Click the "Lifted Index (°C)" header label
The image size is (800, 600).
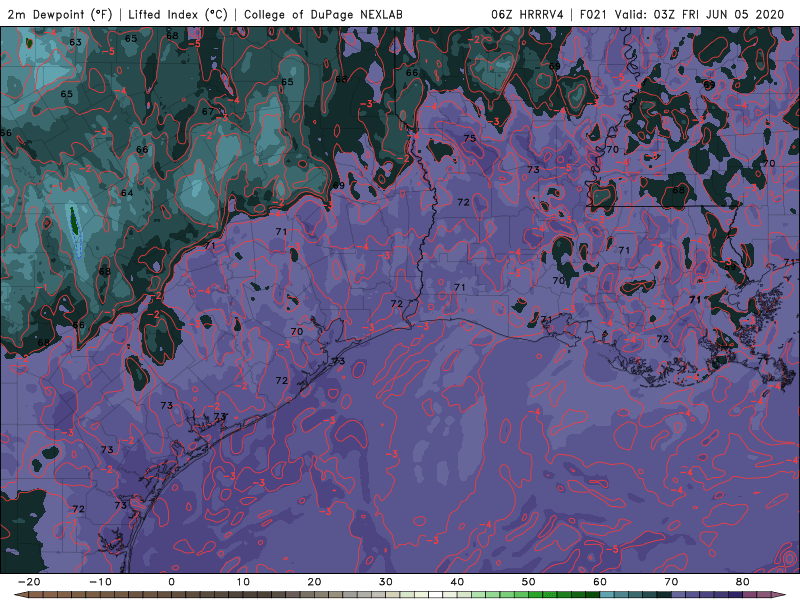[178, 14]
